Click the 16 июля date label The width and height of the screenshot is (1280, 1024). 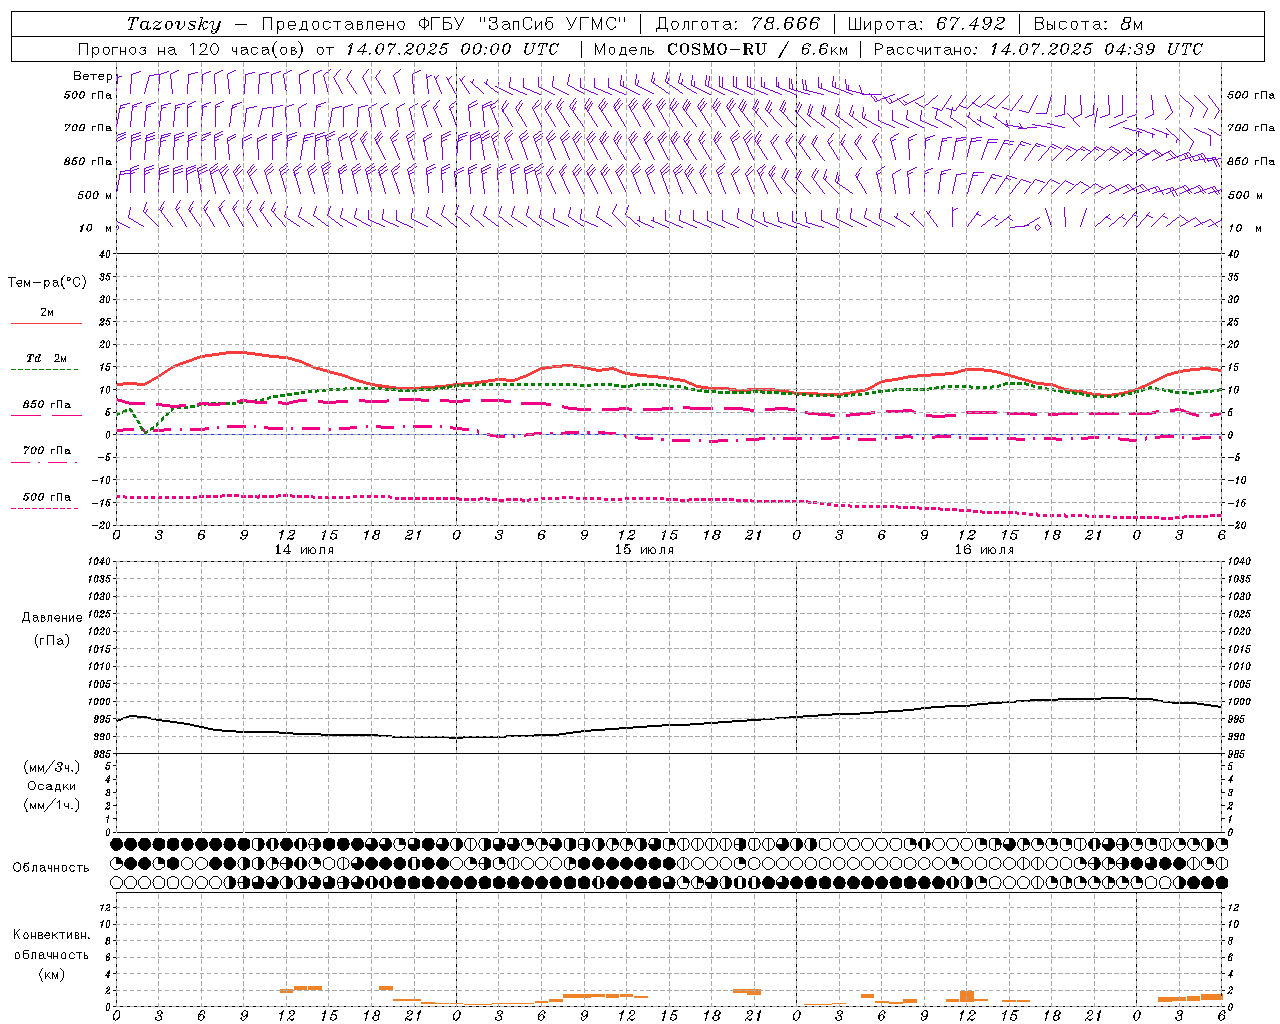click(x=984, y=550)
